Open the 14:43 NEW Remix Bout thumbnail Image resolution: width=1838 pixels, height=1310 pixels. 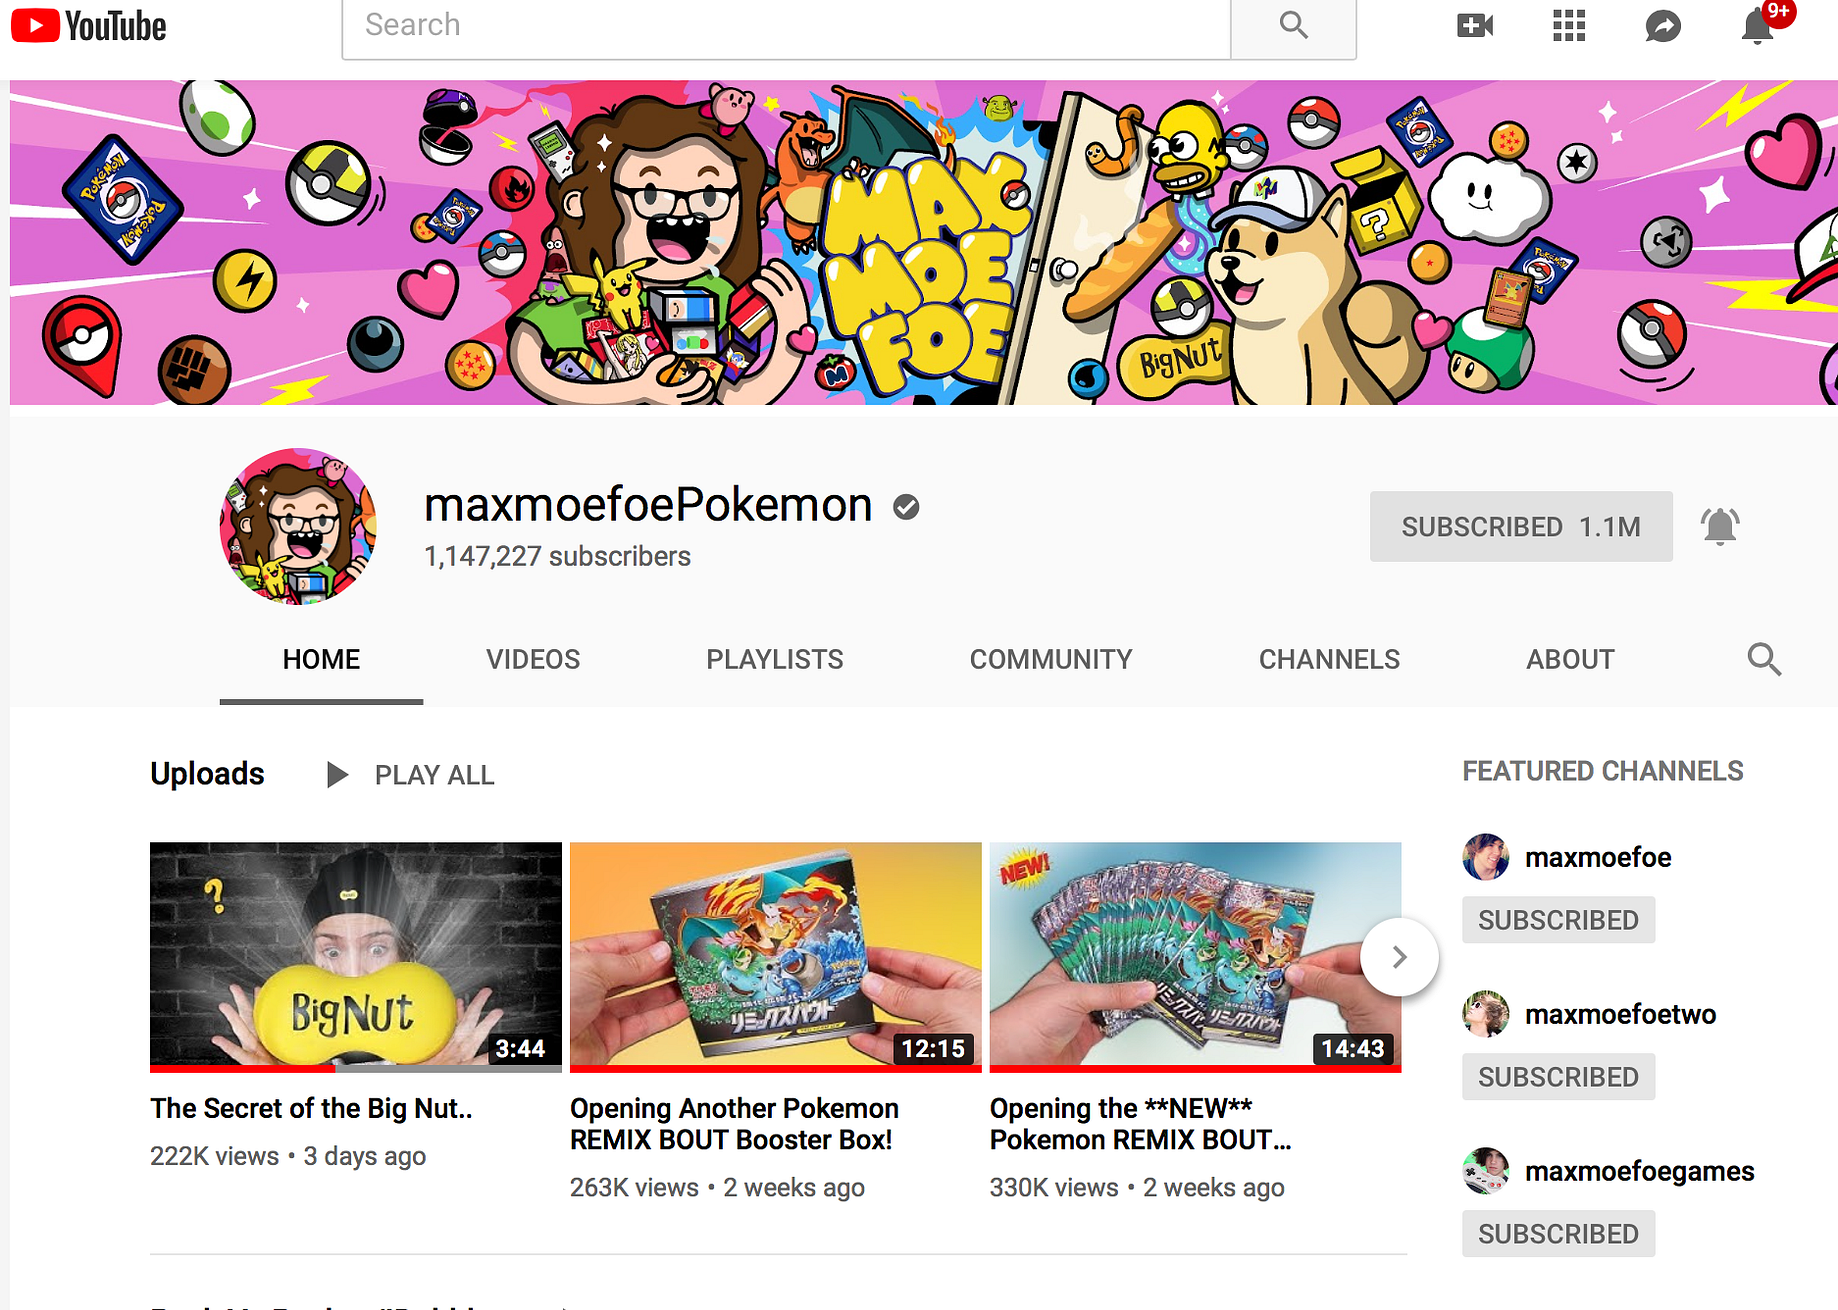click(x=1195, y=957)
